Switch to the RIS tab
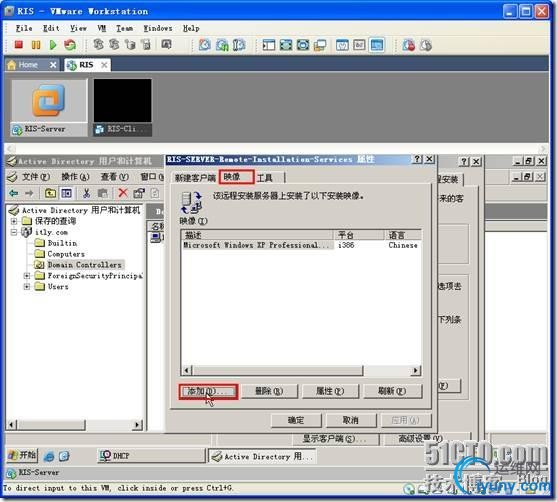Screen dimensions: 557x502 point(87,65)
